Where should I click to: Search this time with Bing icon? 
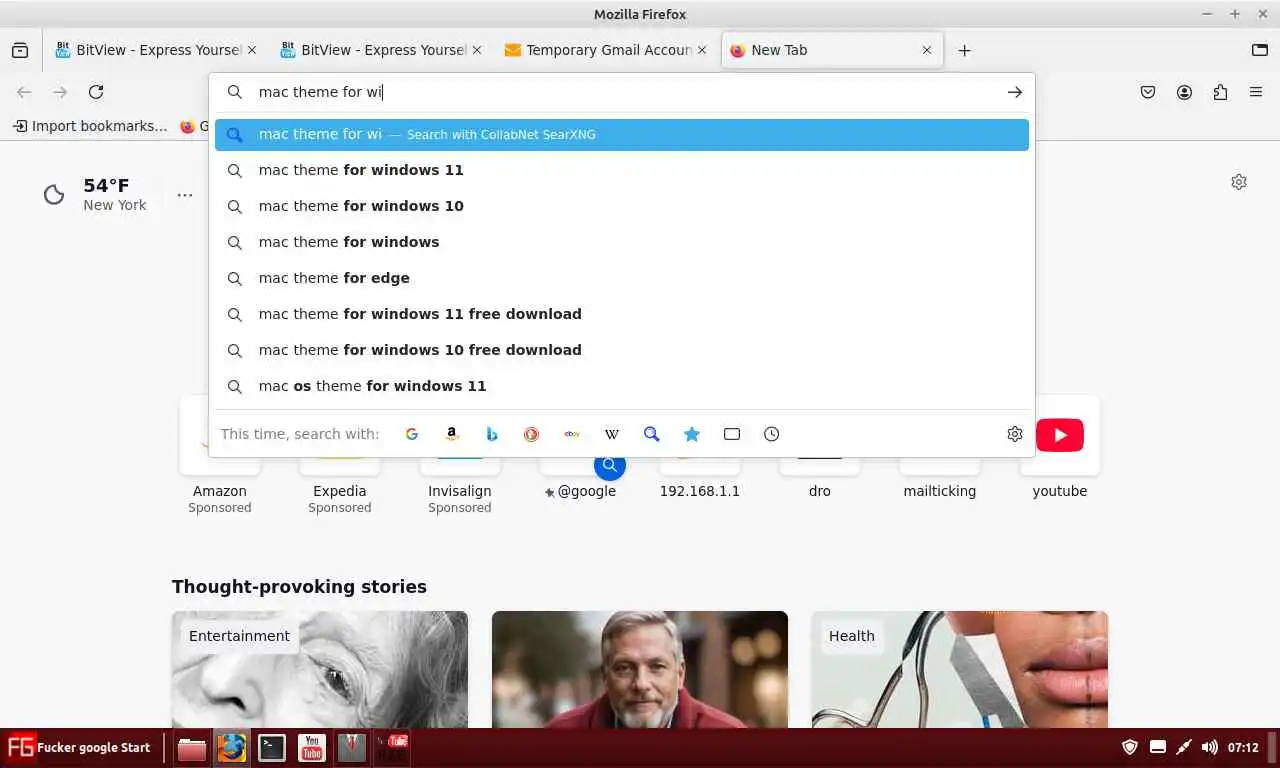pyautogui.click(x=492, y=434)
